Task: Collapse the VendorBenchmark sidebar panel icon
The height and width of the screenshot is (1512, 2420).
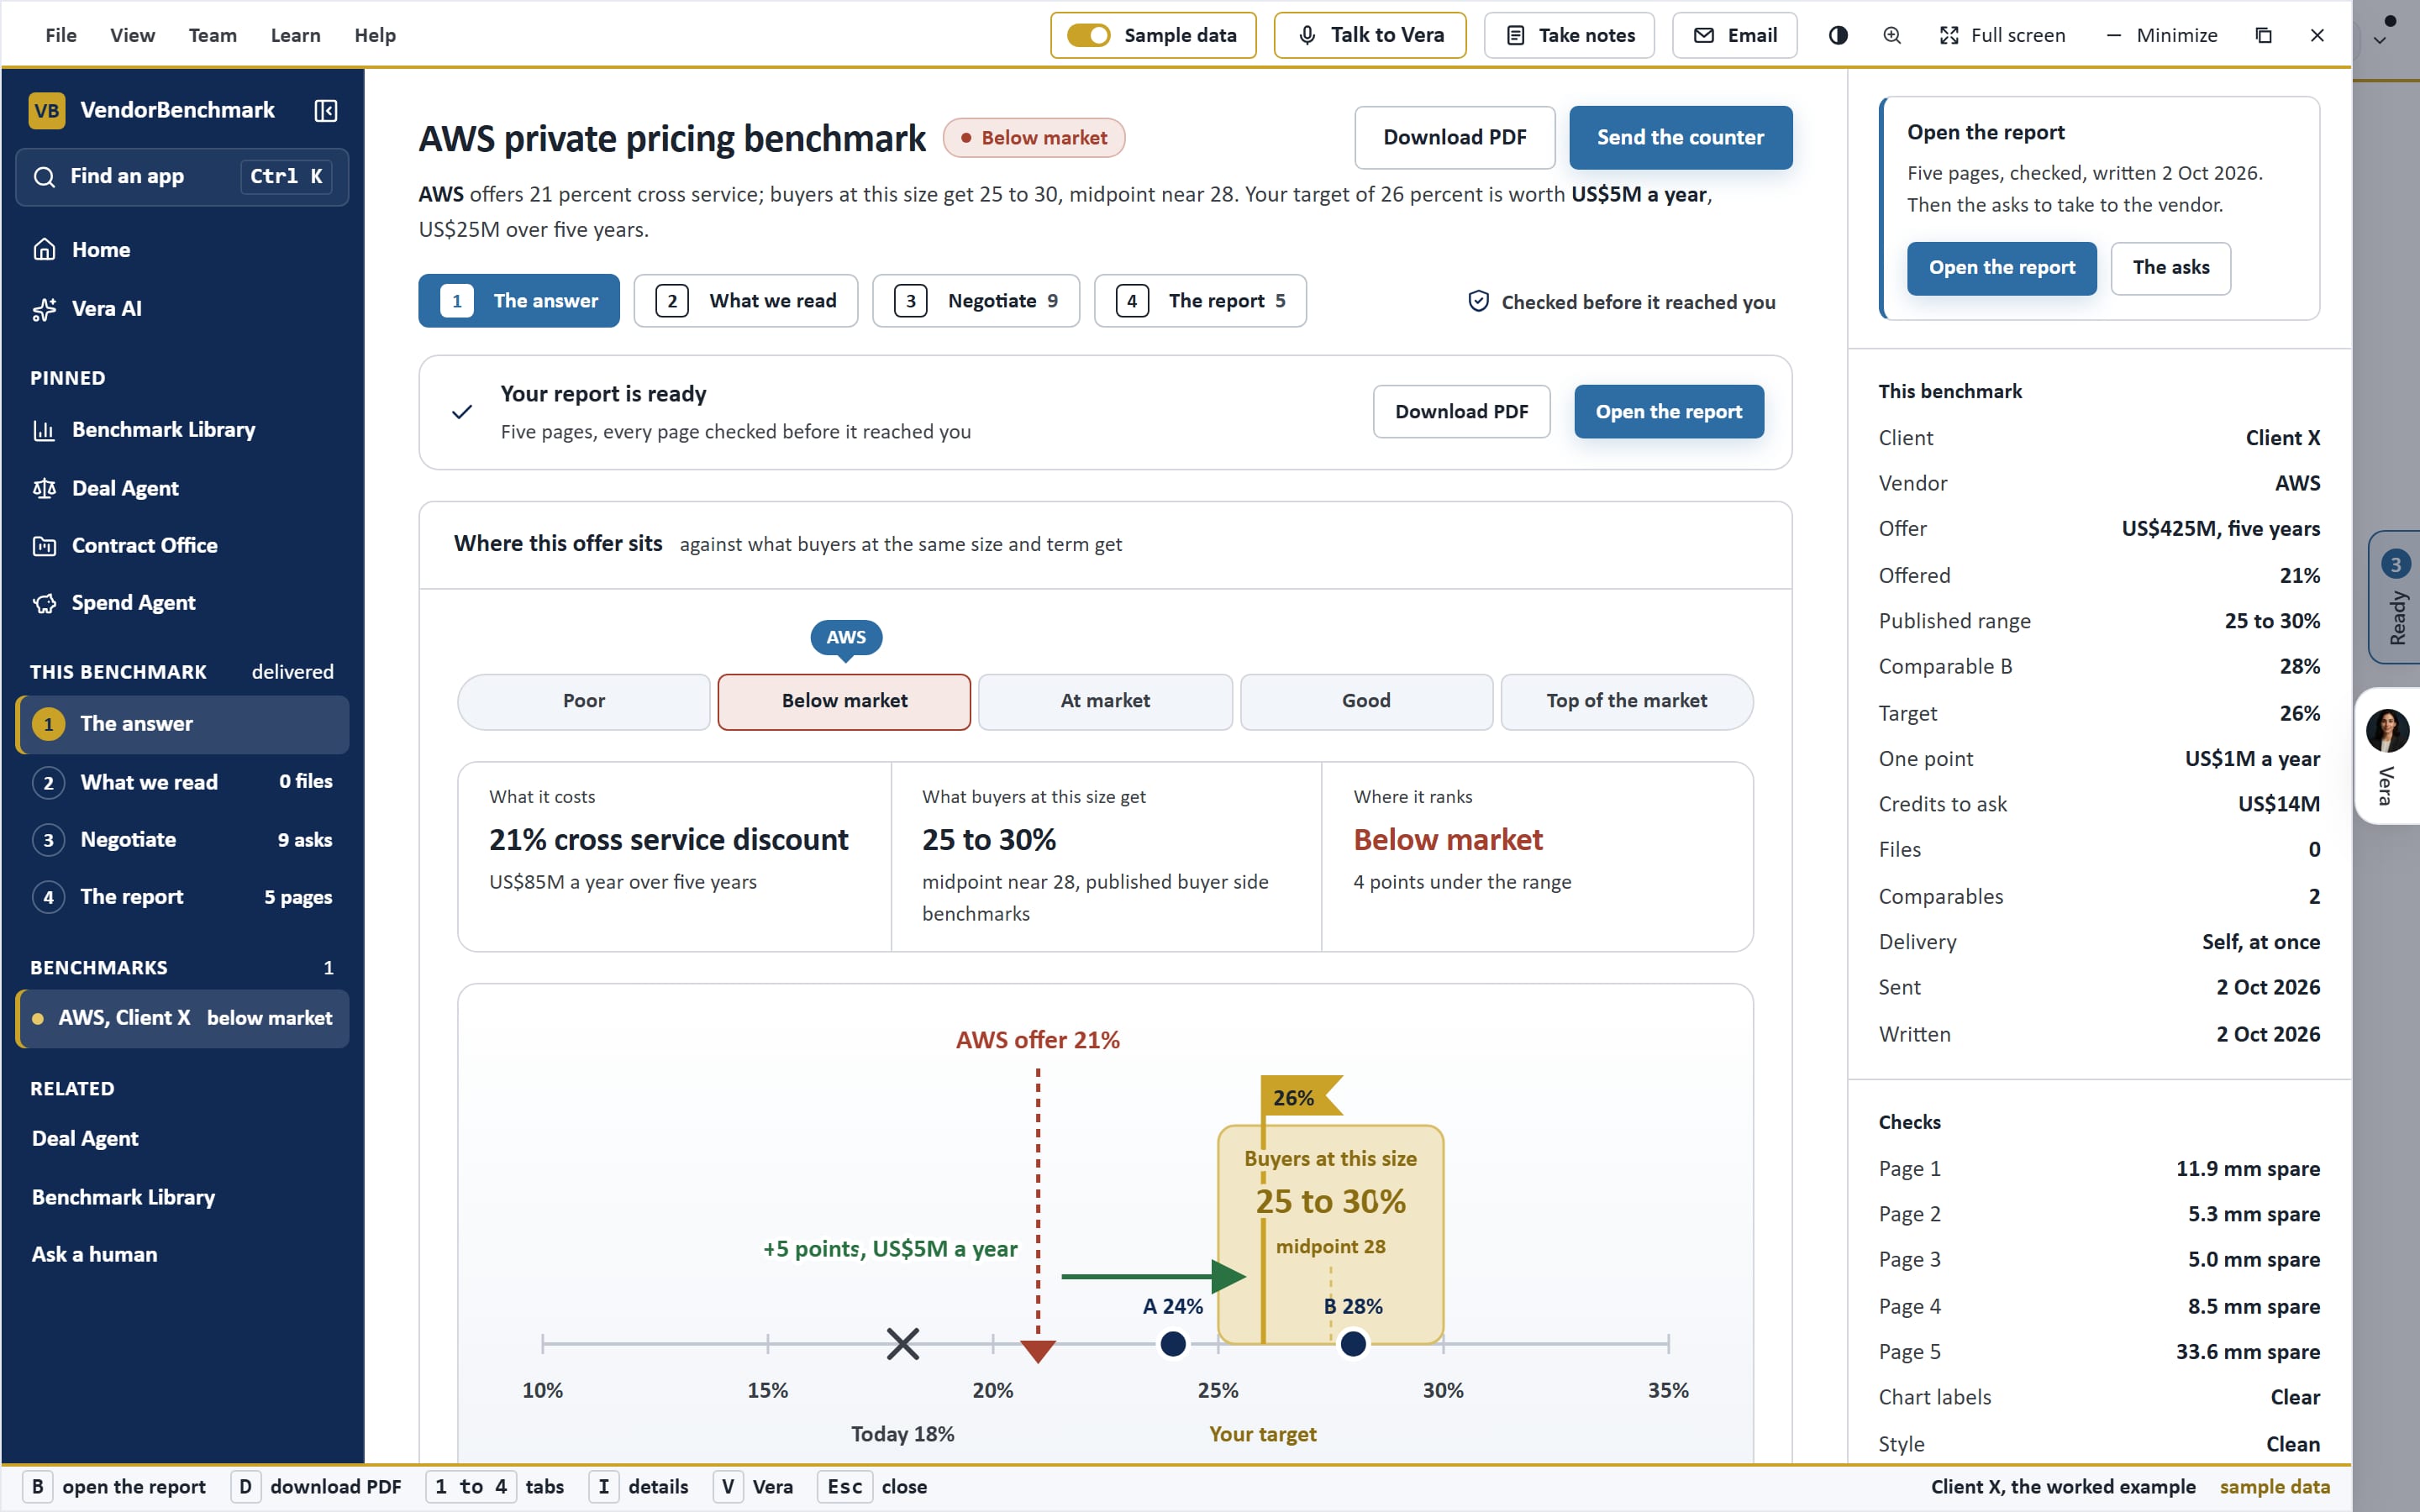Action: pyautogui.click(x=325, y=110)
